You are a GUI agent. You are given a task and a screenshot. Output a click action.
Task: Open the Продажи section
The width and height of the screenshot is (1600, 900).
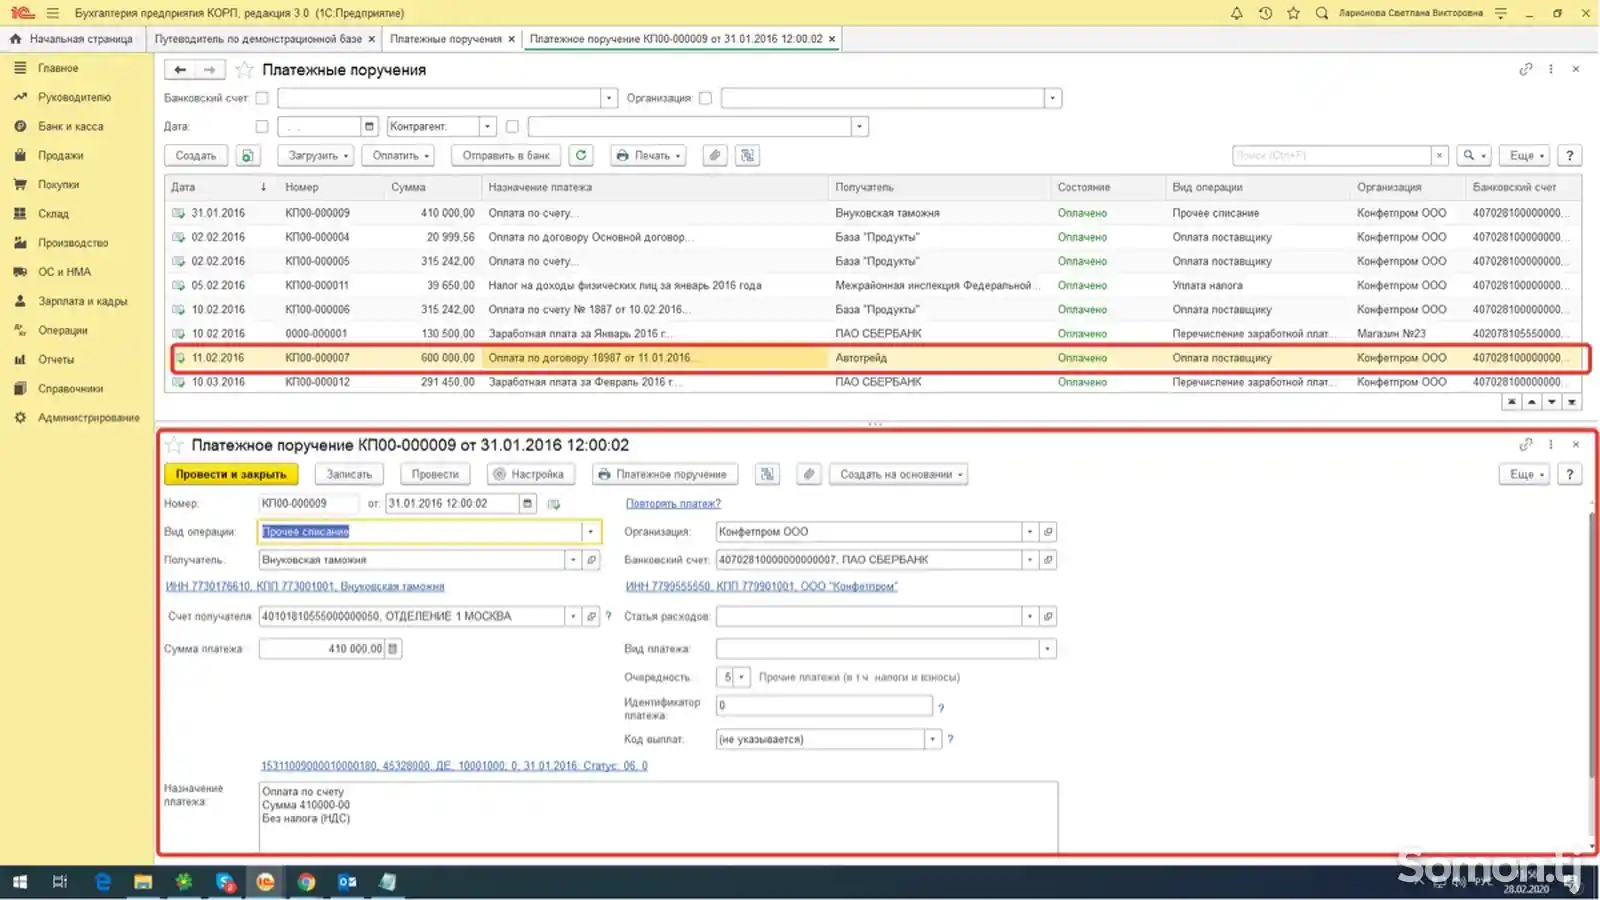click(60, 155)
